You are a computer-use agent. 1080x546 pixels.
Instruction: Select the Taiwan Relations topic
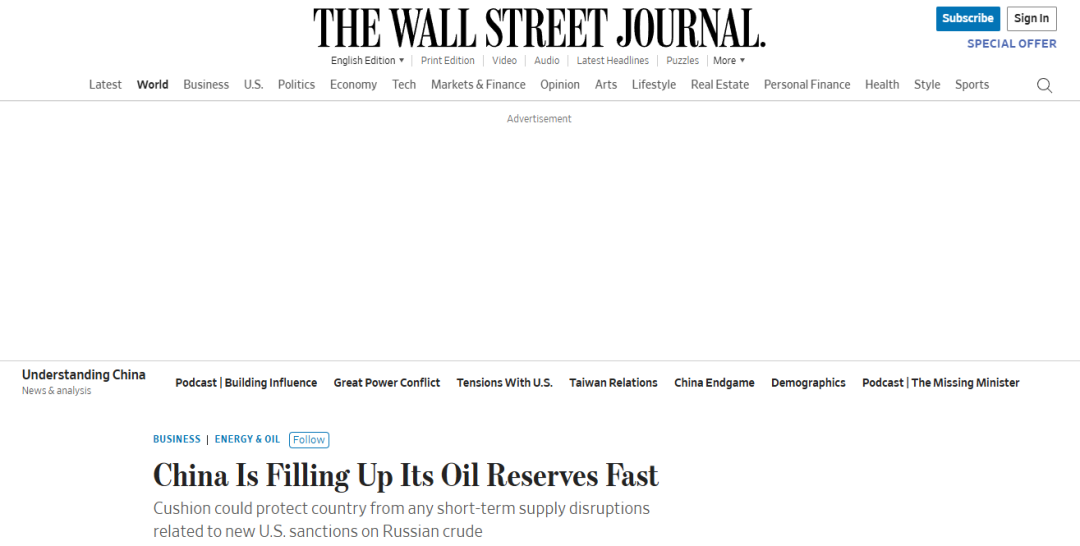click(613, 383)
